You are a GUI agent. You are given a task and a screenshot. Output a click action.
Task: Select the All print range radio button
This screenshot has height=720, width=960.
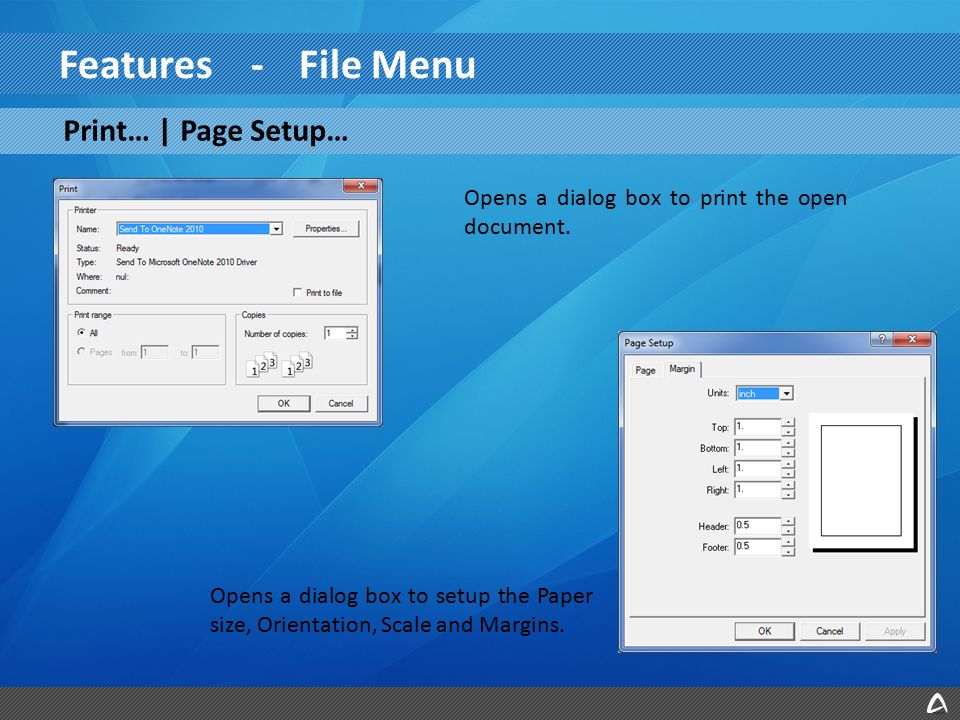pos(81,332)
